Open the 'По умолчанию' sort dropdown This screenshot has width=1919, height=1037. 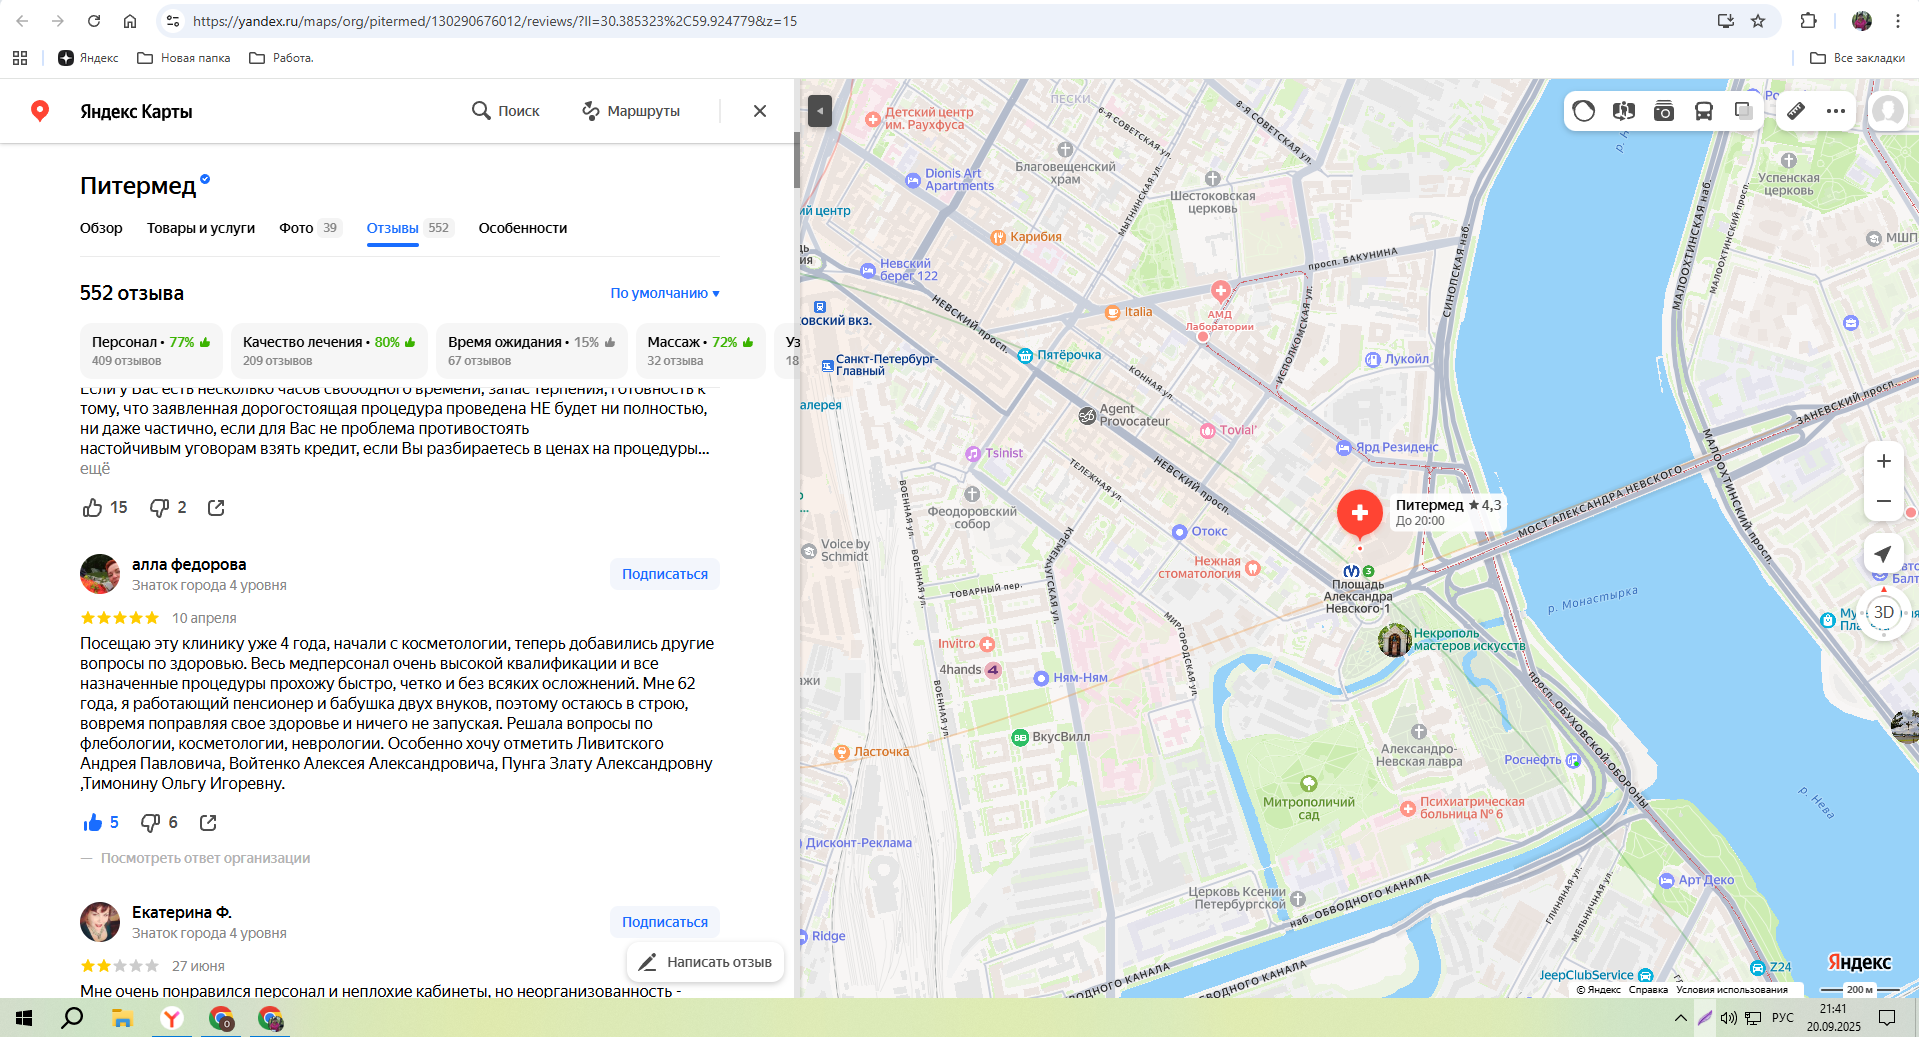click(x=665, y=293)
